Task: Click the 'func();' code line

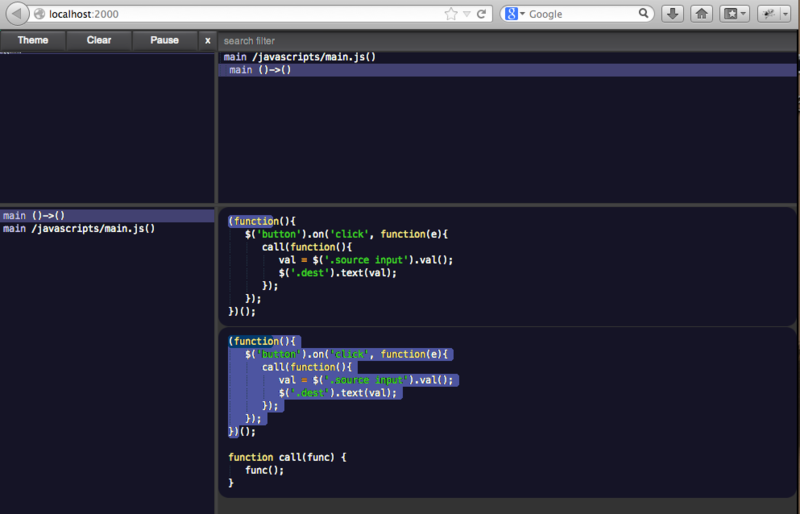Action: pyautogui.click(x=264, y=470)
